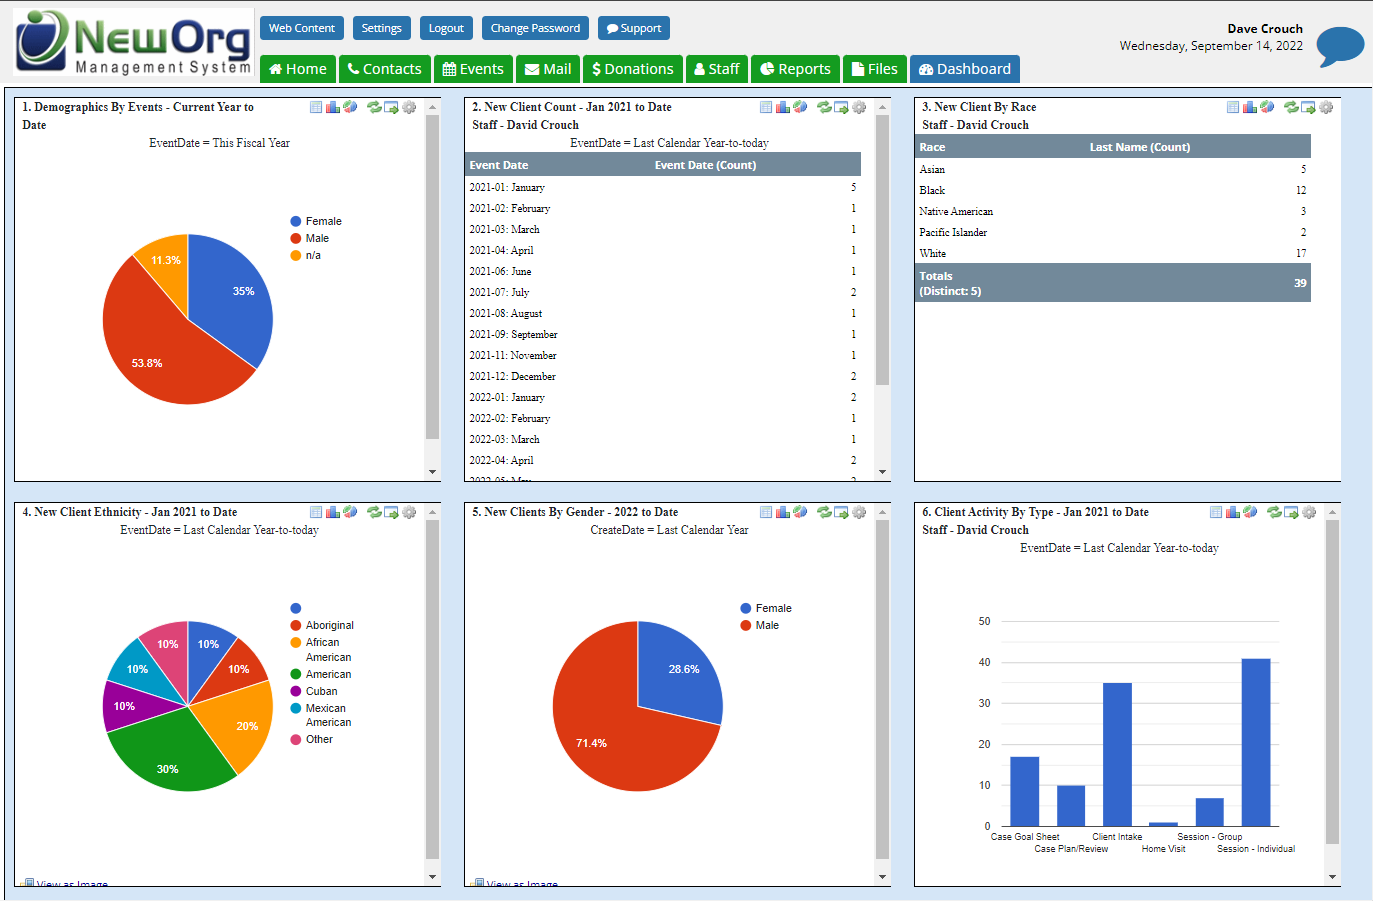1373x901 pixels.
Task: Click the Support button in the top toolbar
Action: coord(633,28)
